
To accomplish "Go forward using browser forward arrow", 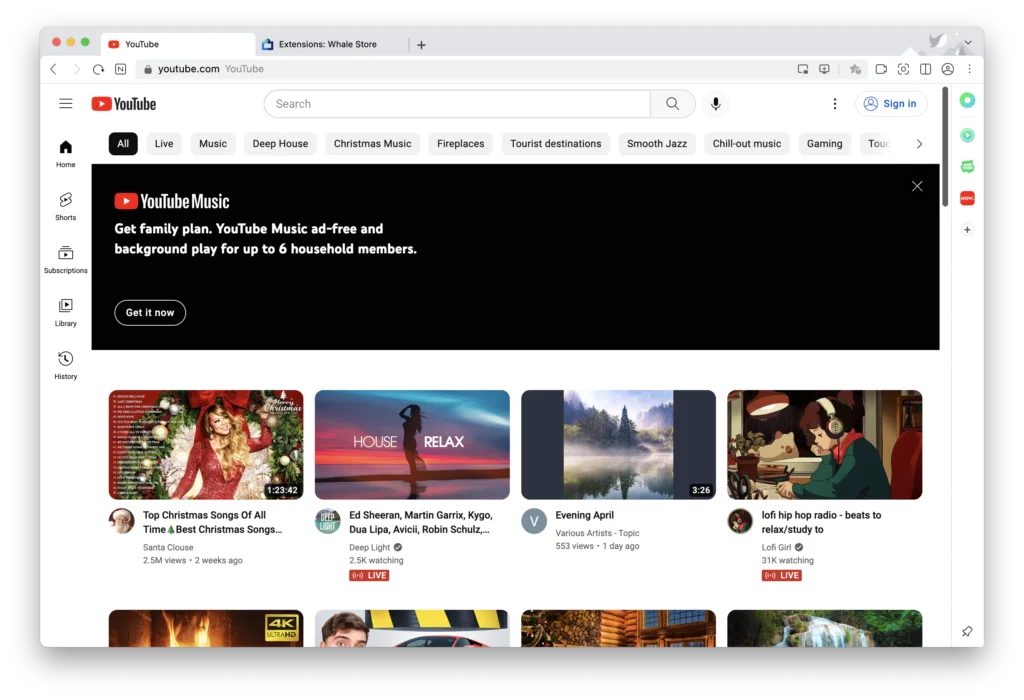I will [x=76, y=69].
